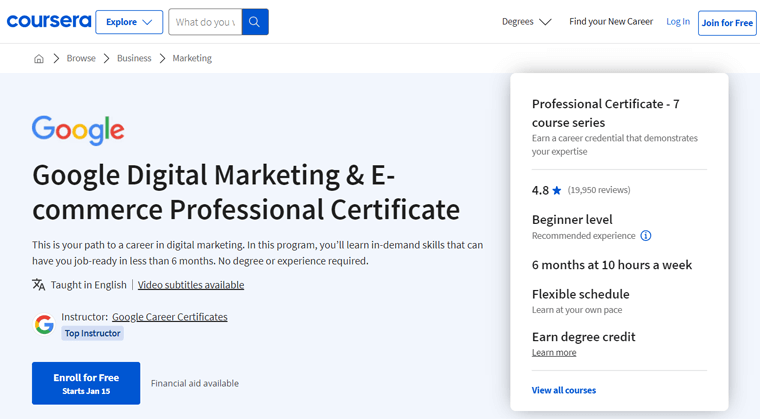Click the blue search magnifier button
The width and height of the screenshot is (760, 419).
point(255,22)
